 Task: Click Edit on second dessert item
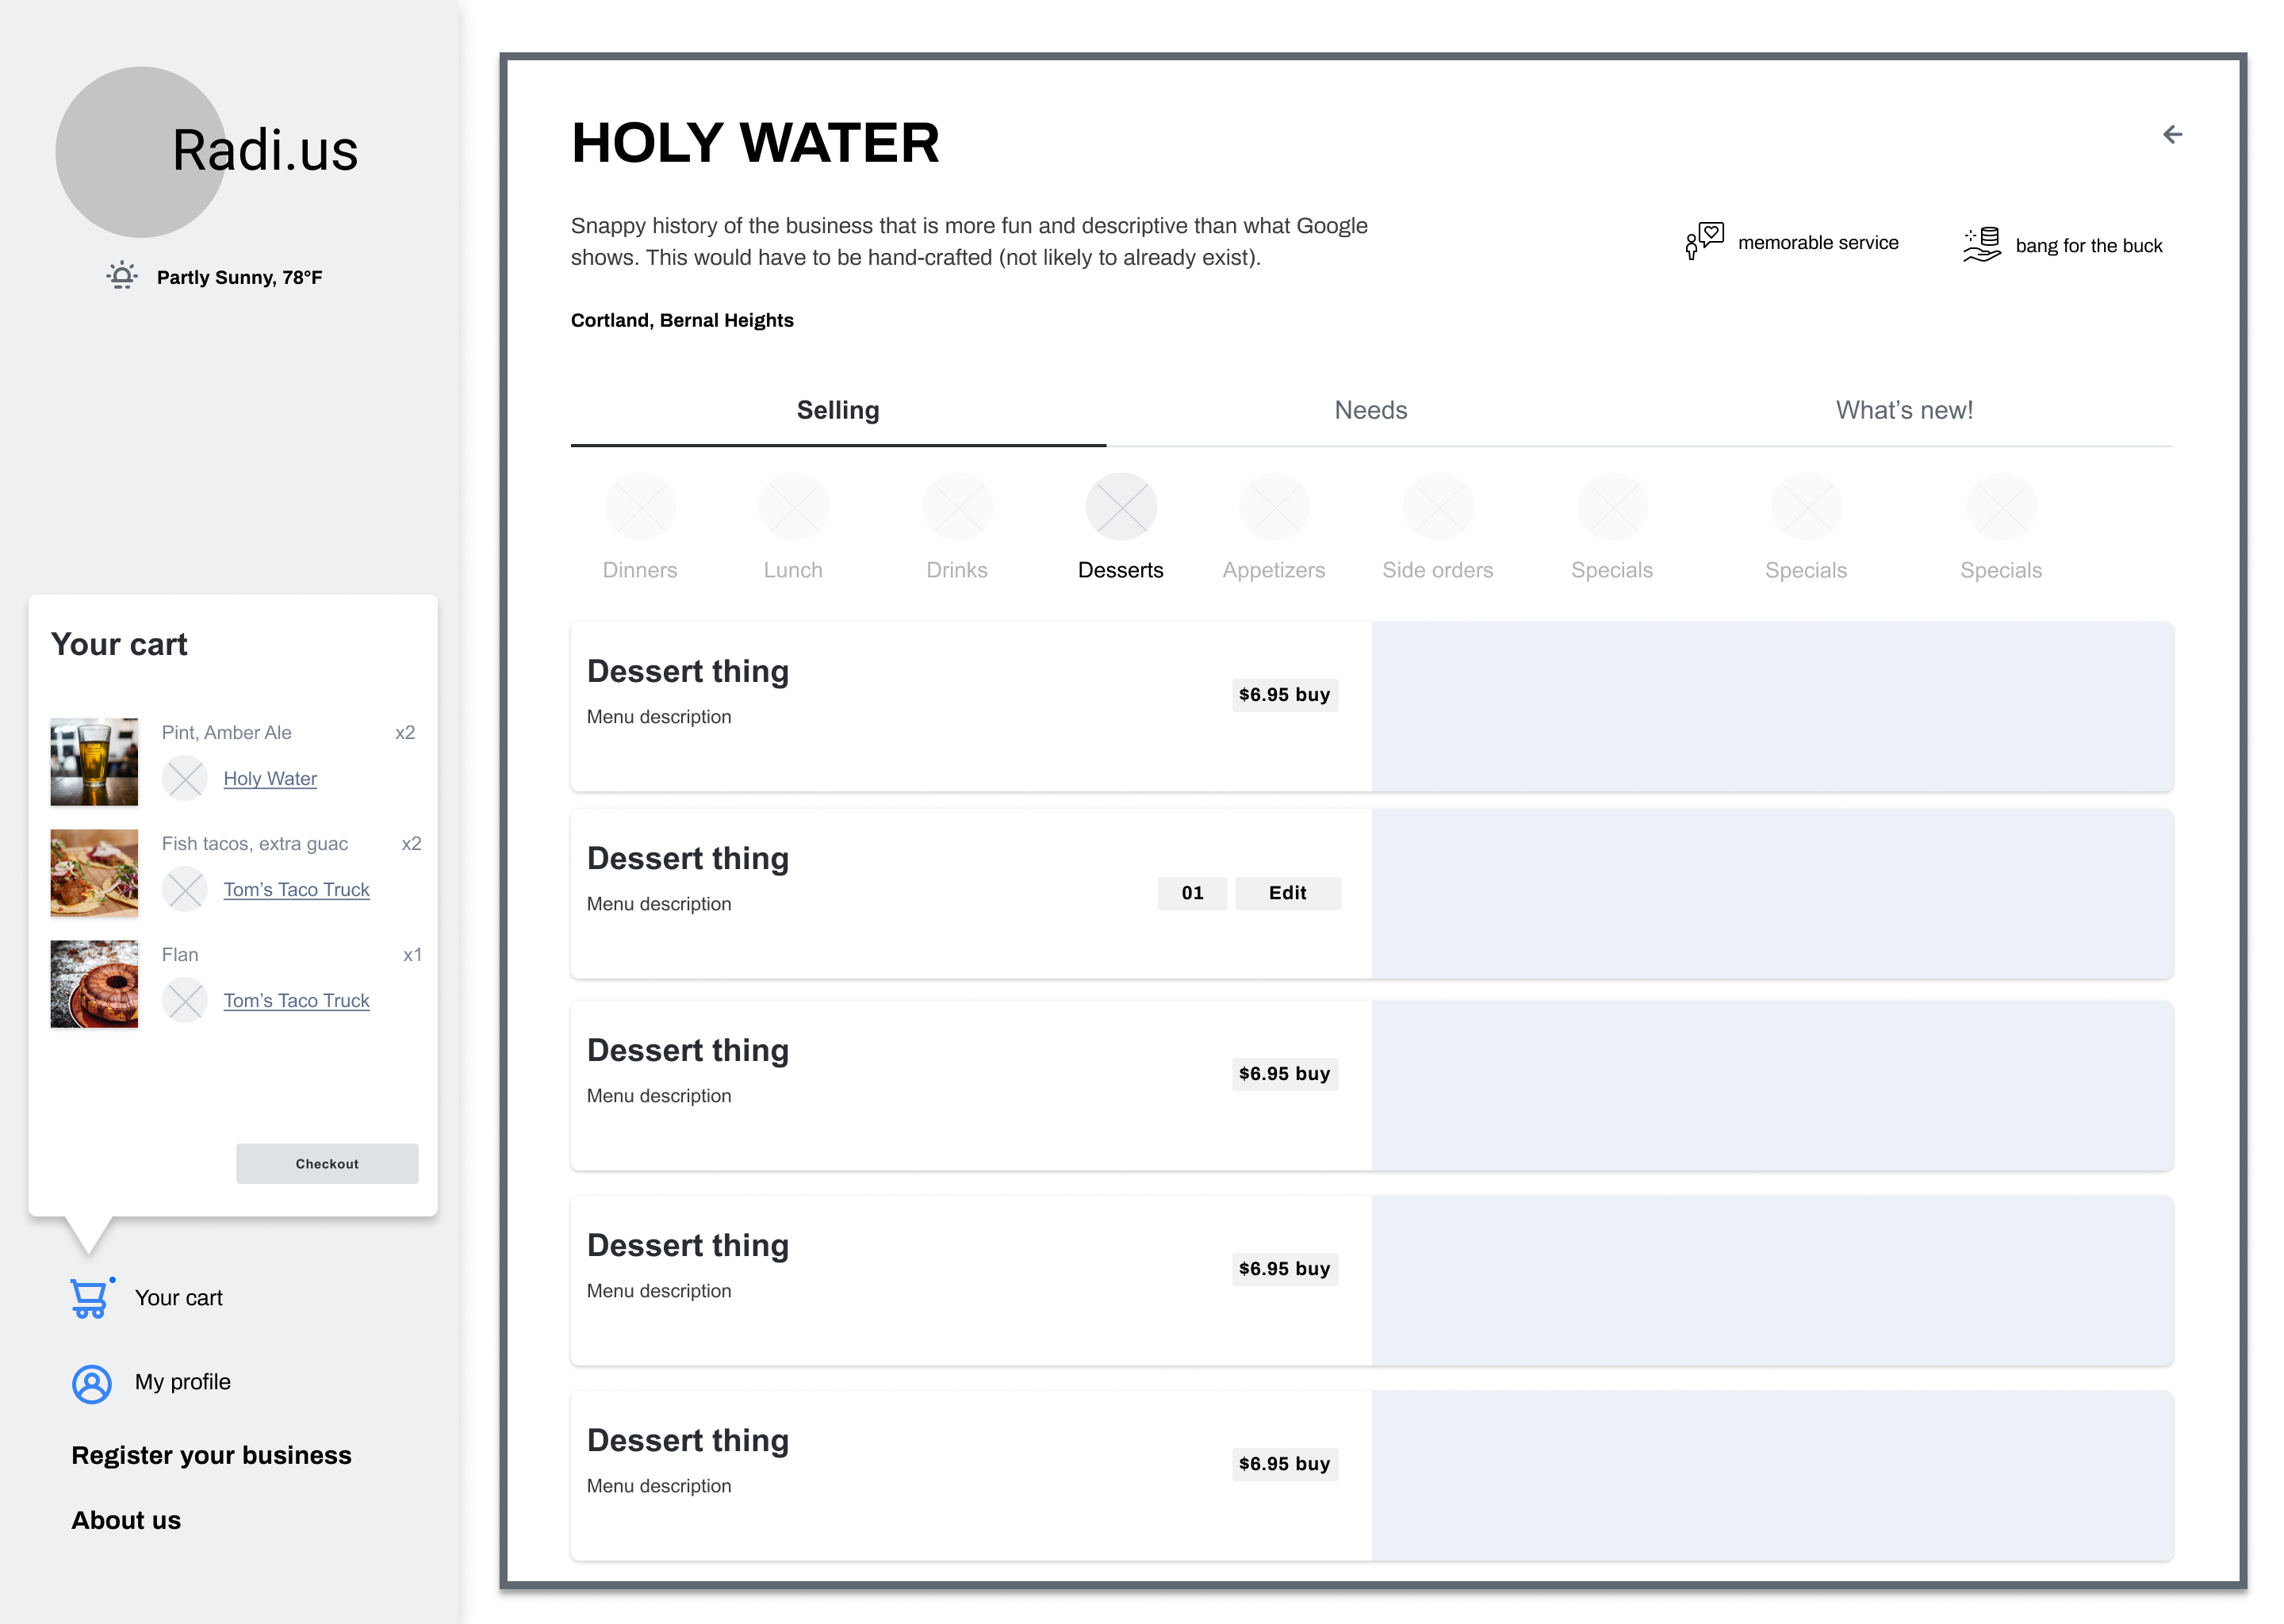click(1287, 893)
